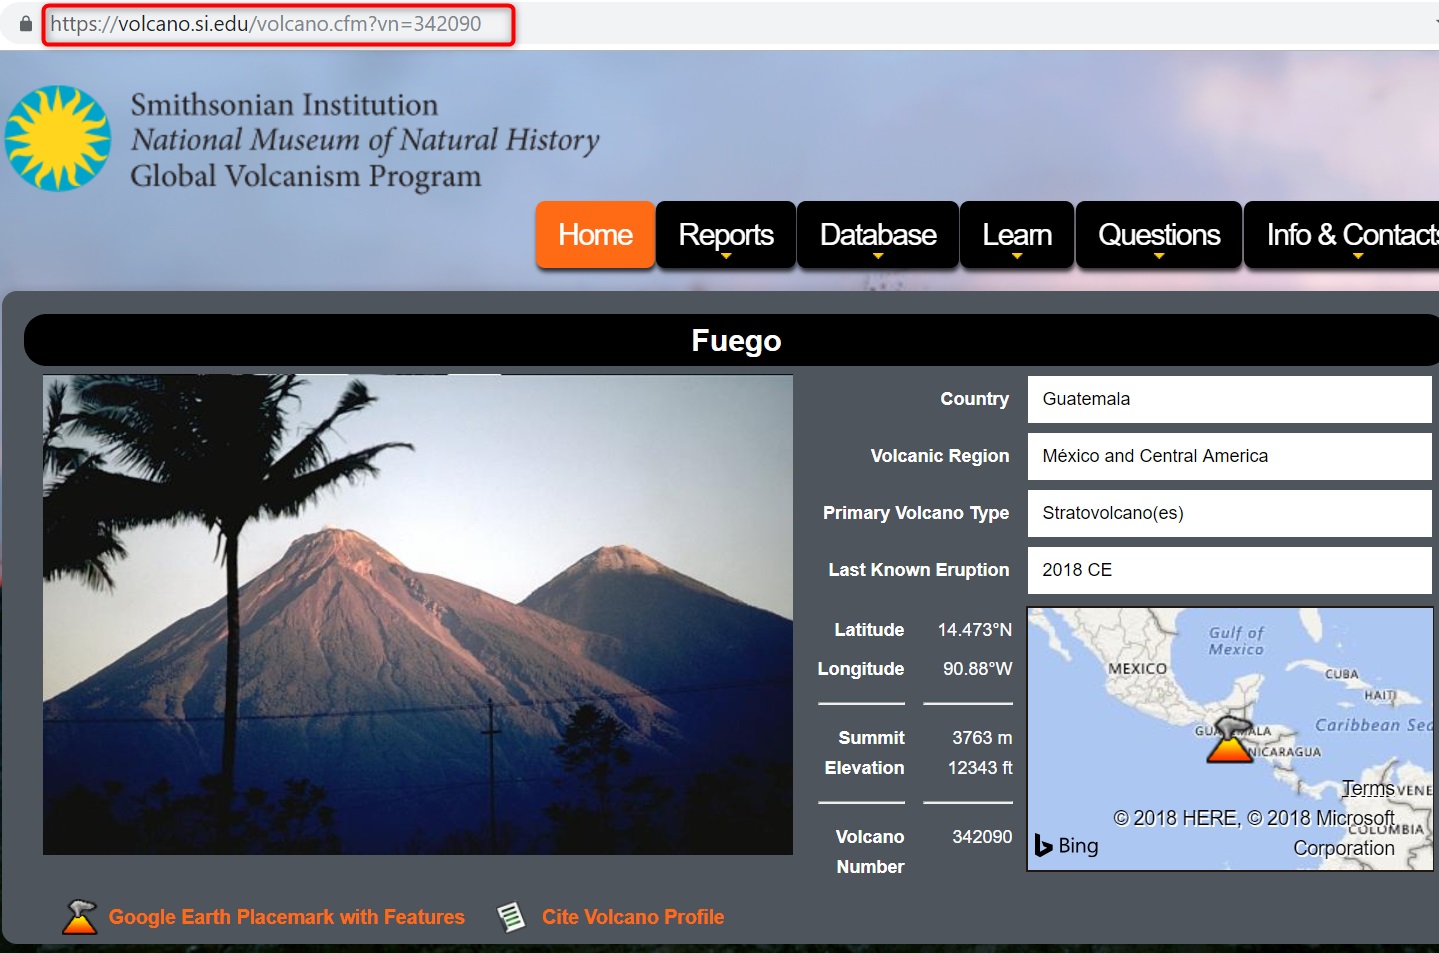Open the Learn menu
Viewport: 1439px width, 953px height.
[1016, 234]
